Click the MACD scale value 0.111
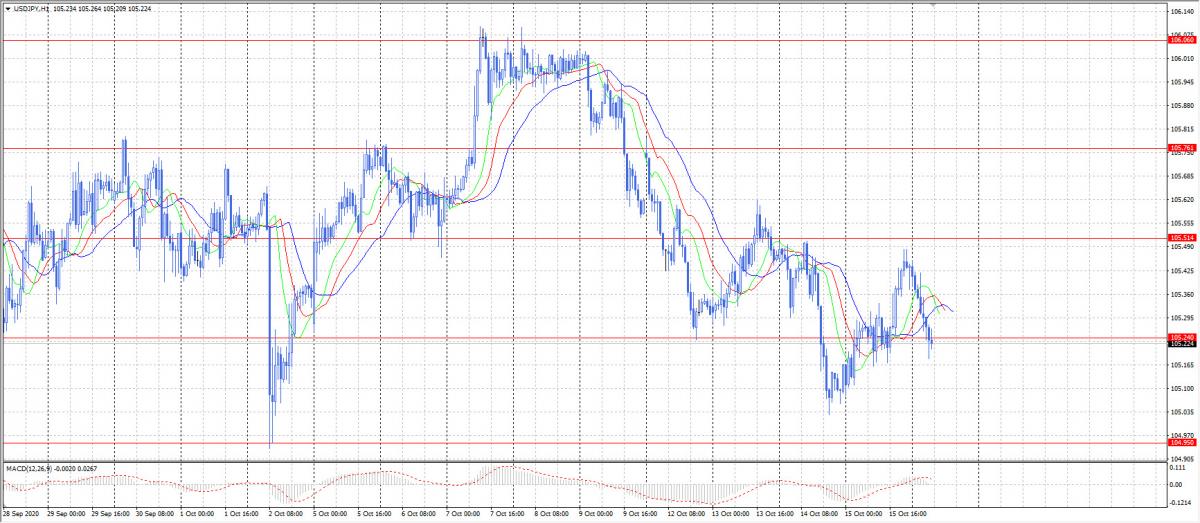The width and height of the screenshot is (1200, 523). coord(1179,468)
